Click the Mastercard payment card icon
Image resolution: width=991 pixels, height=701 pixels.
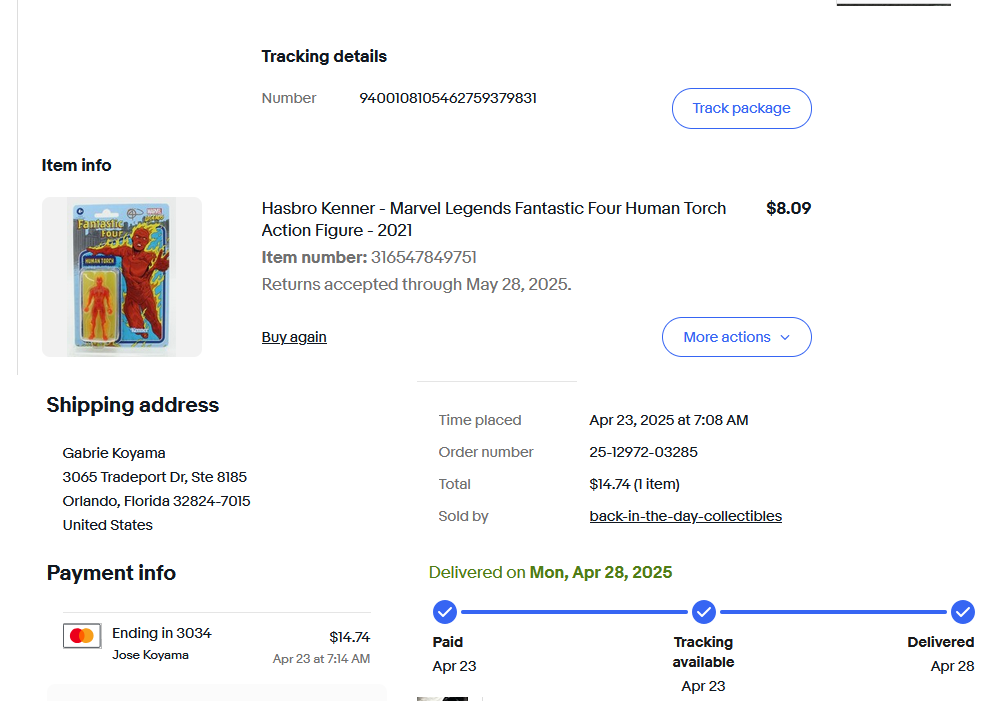[x=82, y=636]
